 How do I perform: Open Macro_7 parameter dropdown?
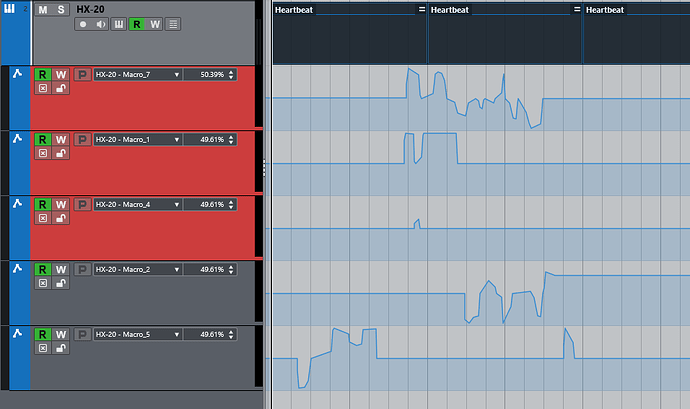pos(137,74)
